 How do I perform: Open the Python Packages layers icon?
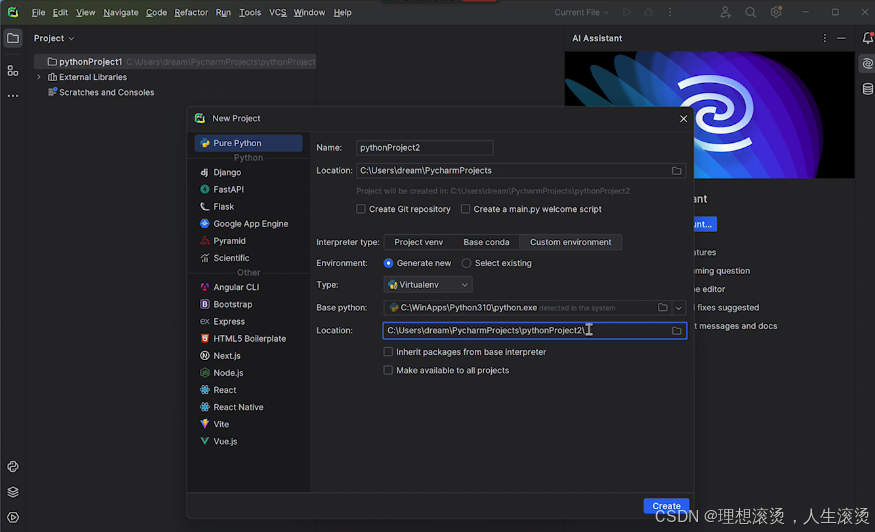(x=13, y=492)
